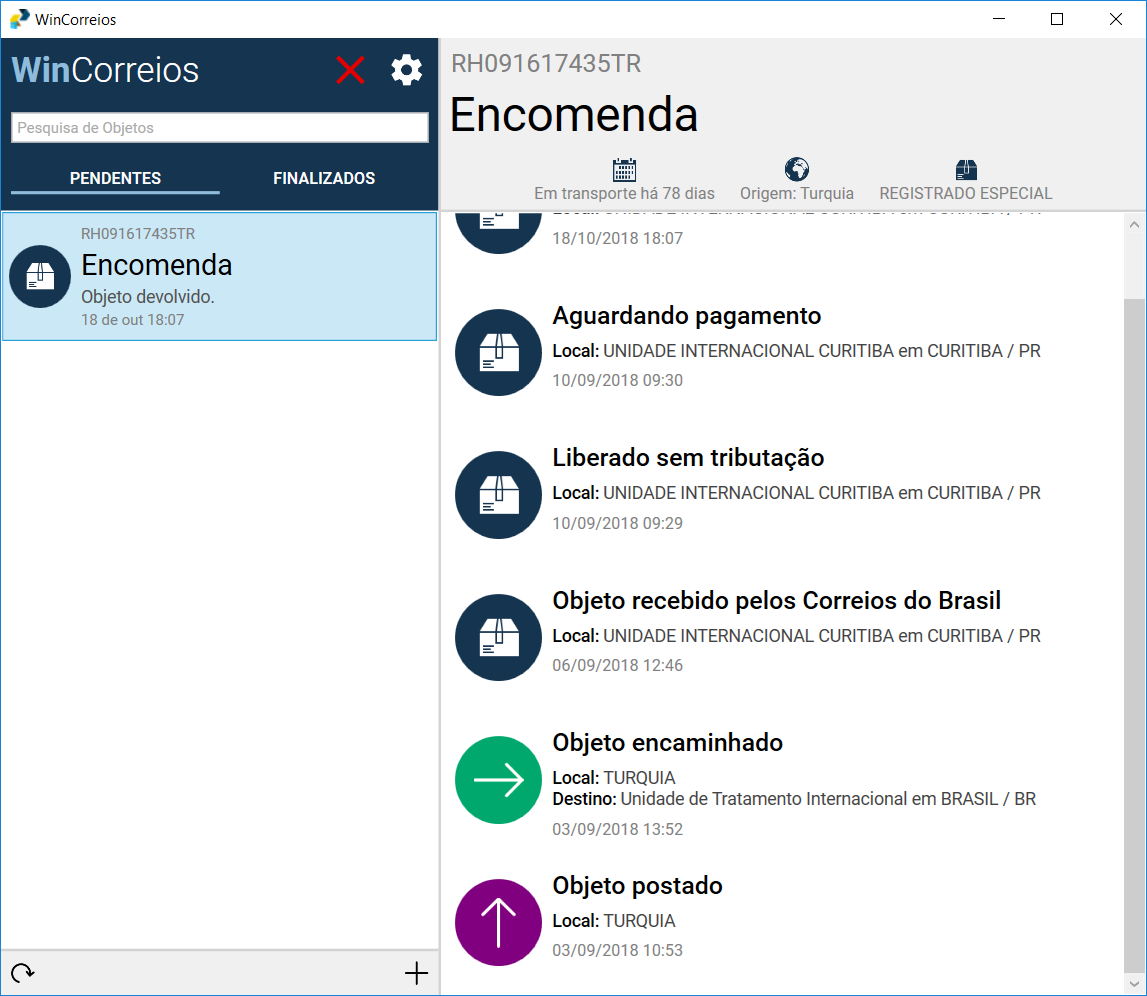This screenshot has width=1147, height=996.
Task: Click the Encomenda heading title
Action: 574,115
